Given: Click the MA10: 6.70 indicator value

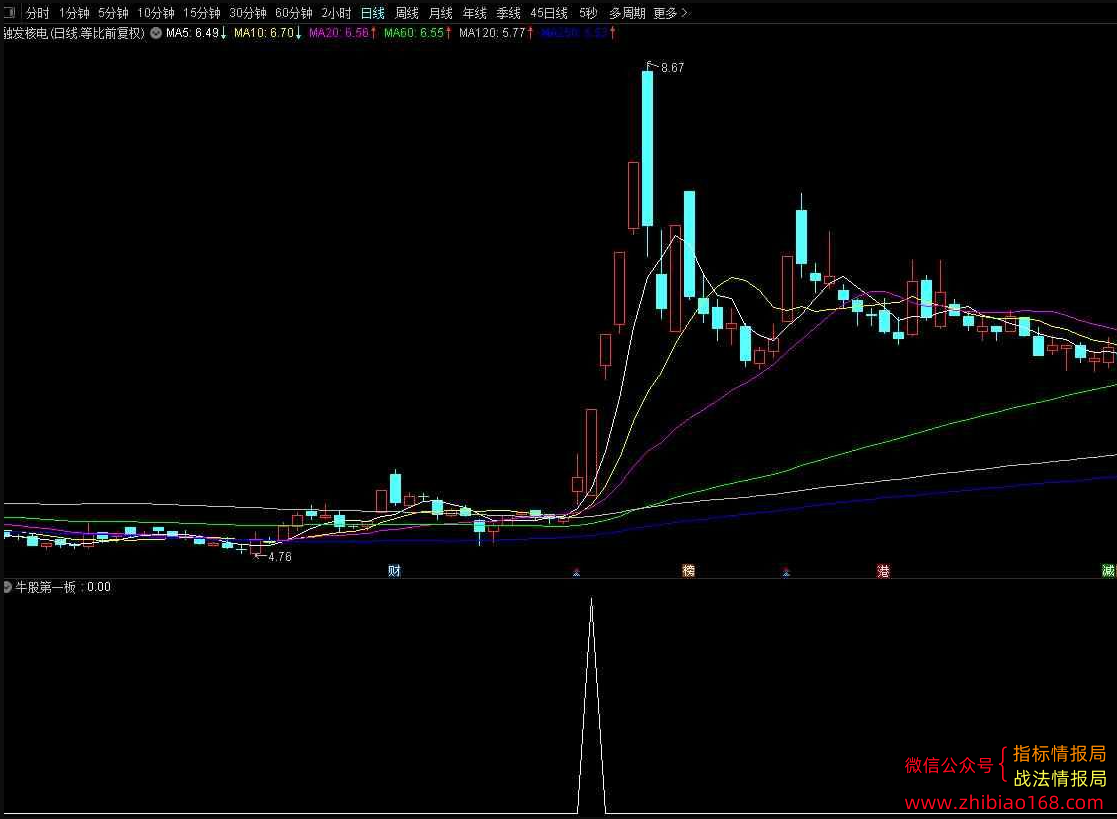Looking at the screenshot, I should click(x=267, y=33).
